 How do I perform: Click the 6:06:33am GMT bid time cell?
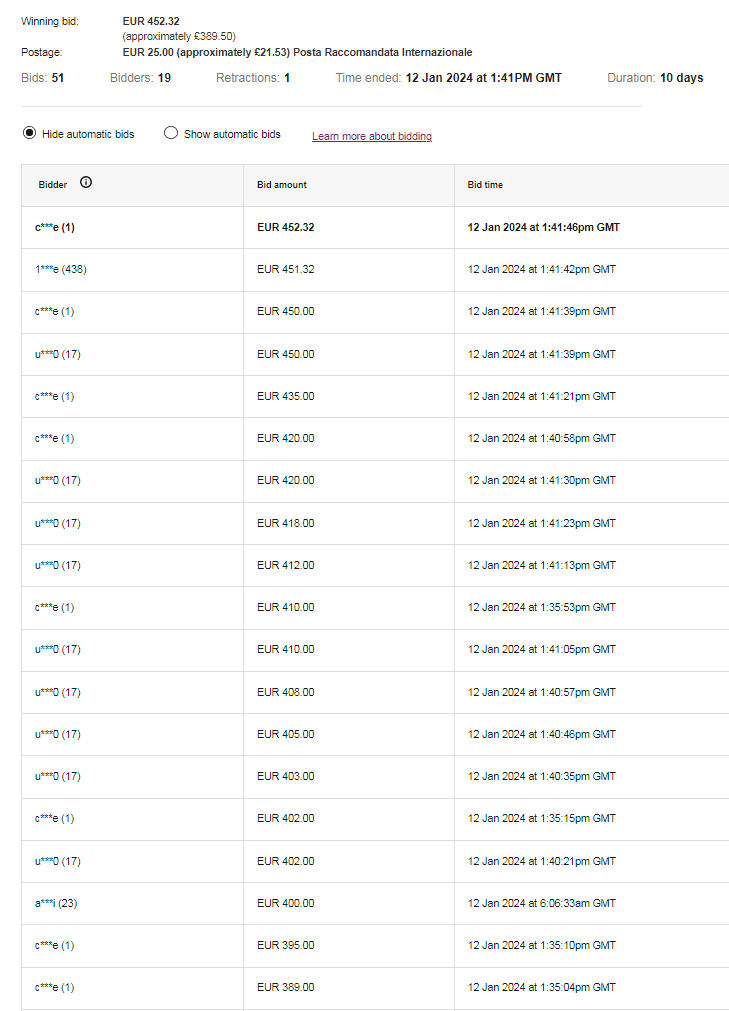pyautogui.click(x=541, y=903)
